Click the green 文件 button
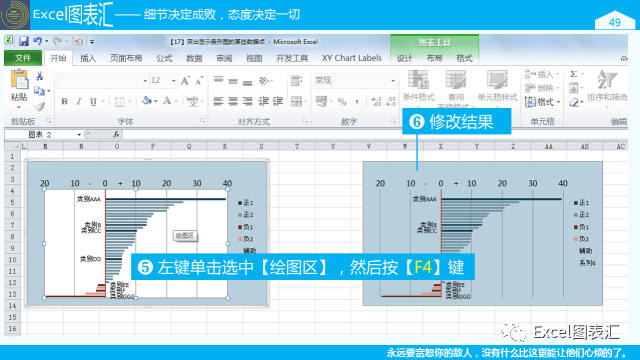640x360 pixels. click(x=23, y=58)
